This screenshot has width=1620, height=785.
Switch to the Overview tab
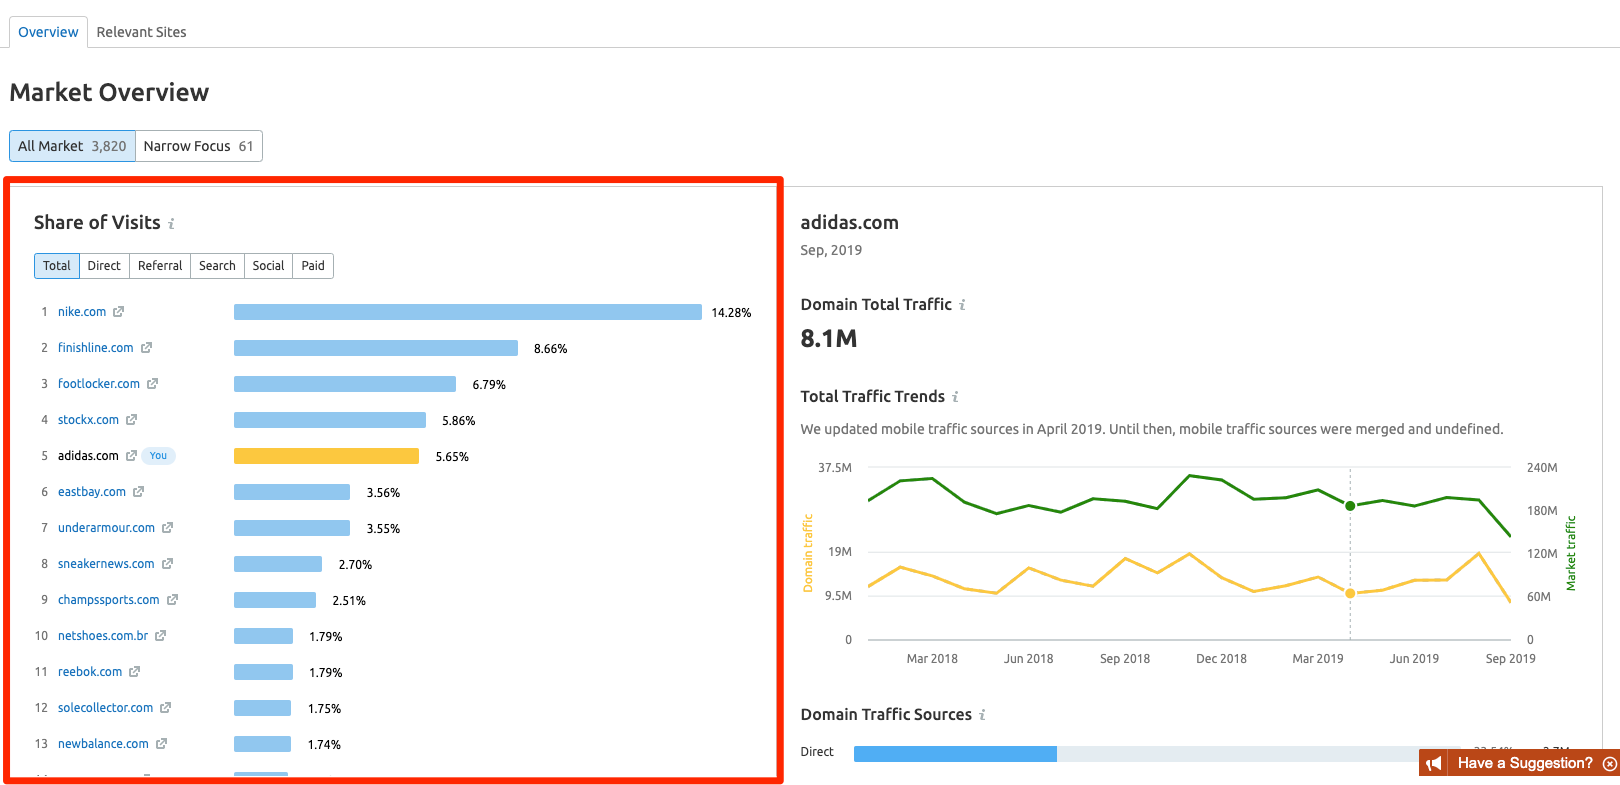[x=48, y=32]
